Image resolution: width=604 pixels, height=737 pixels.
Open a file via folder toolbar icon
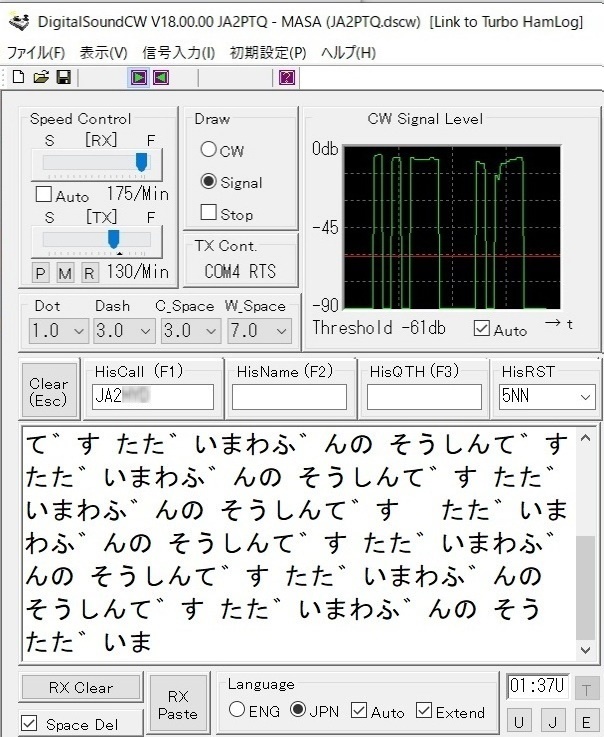[41, 77]
